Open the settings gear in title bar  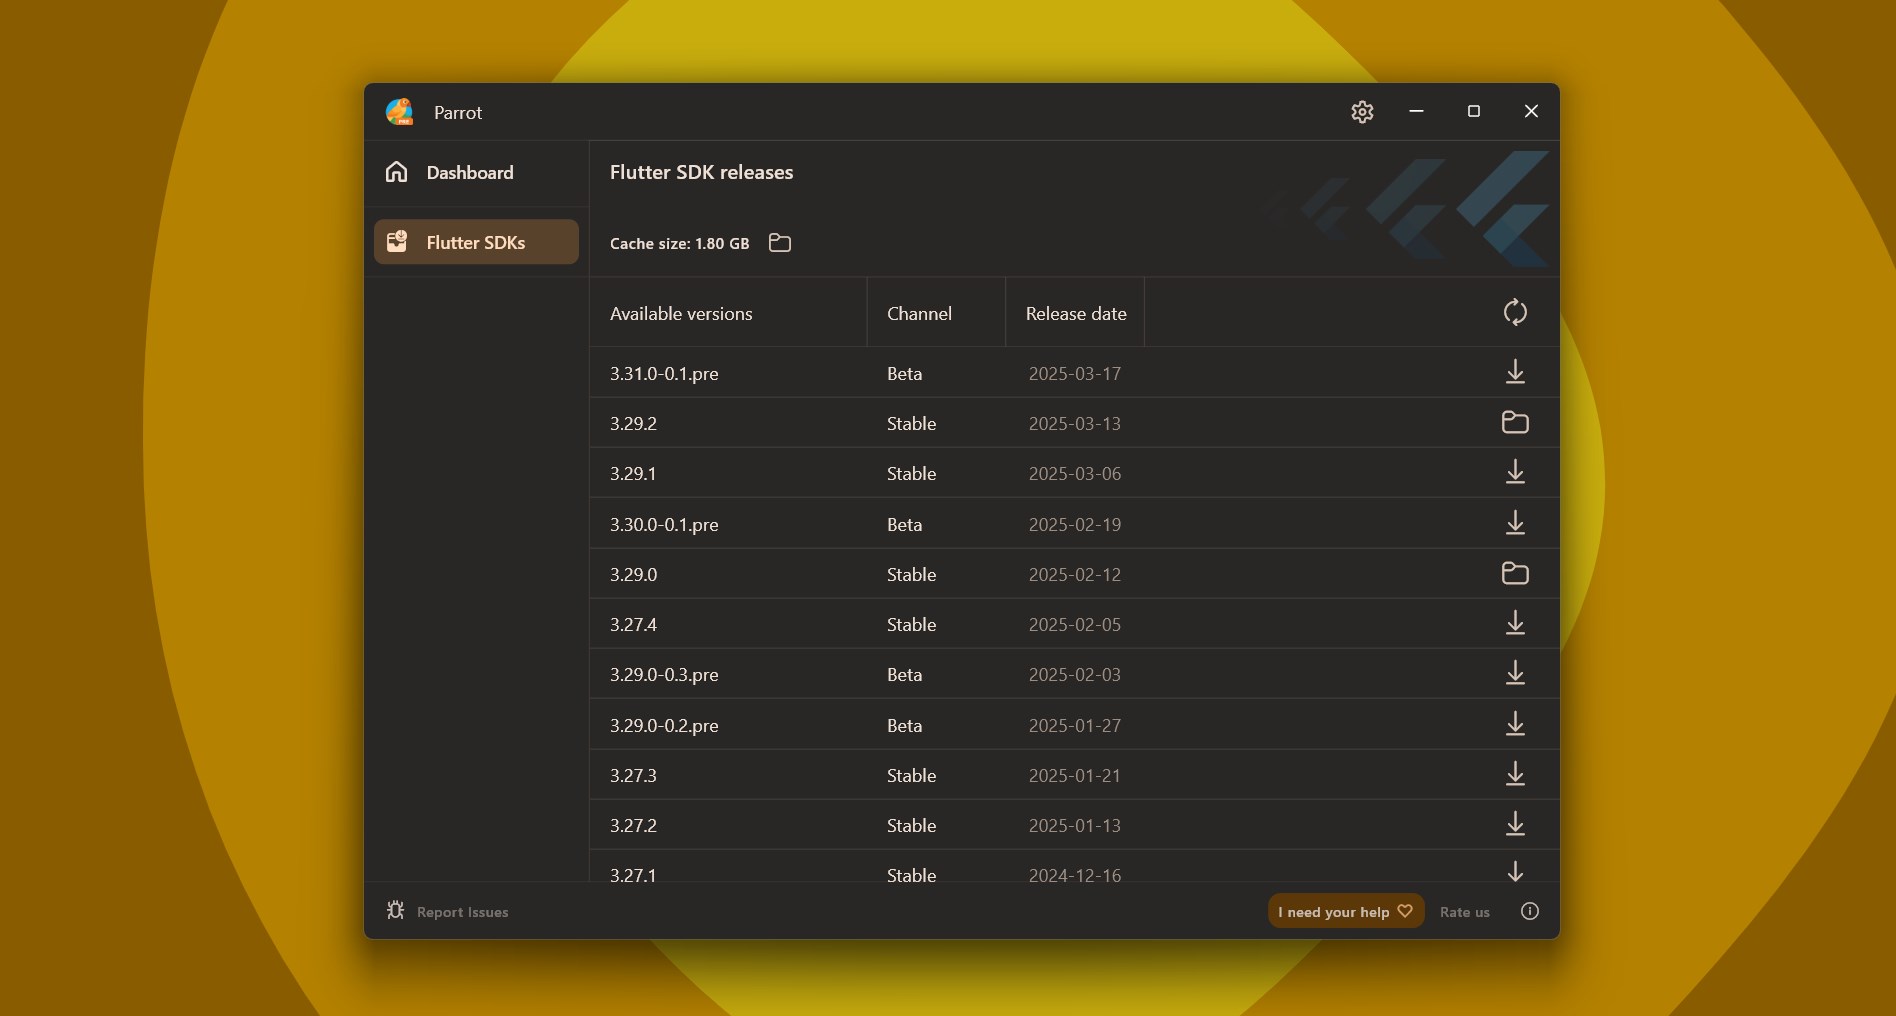click(1362, 112)
